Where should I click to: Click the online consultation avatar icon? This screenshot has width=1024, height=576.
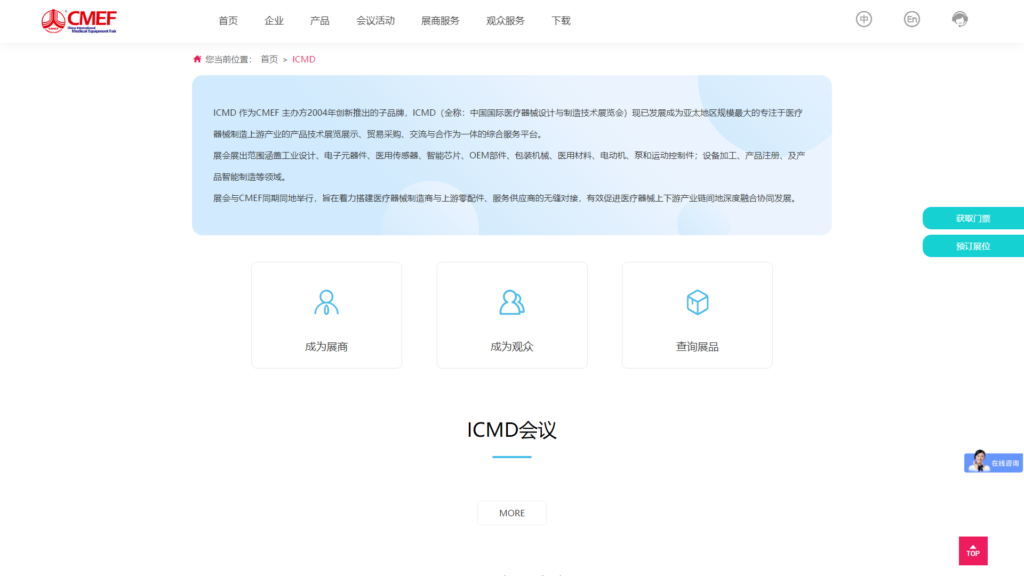(x=978, y=460)
